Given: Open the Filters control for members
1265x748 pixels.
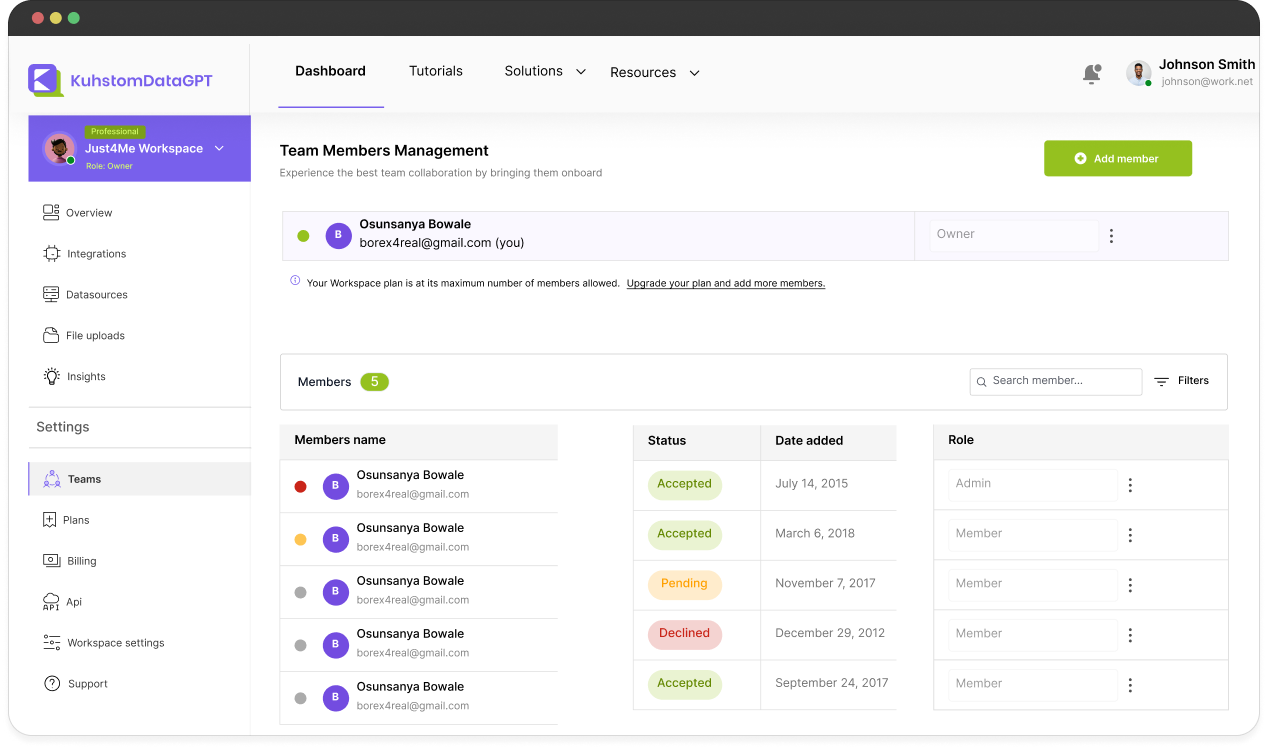Looking at the screenshot, I should tap(1181, 381).
